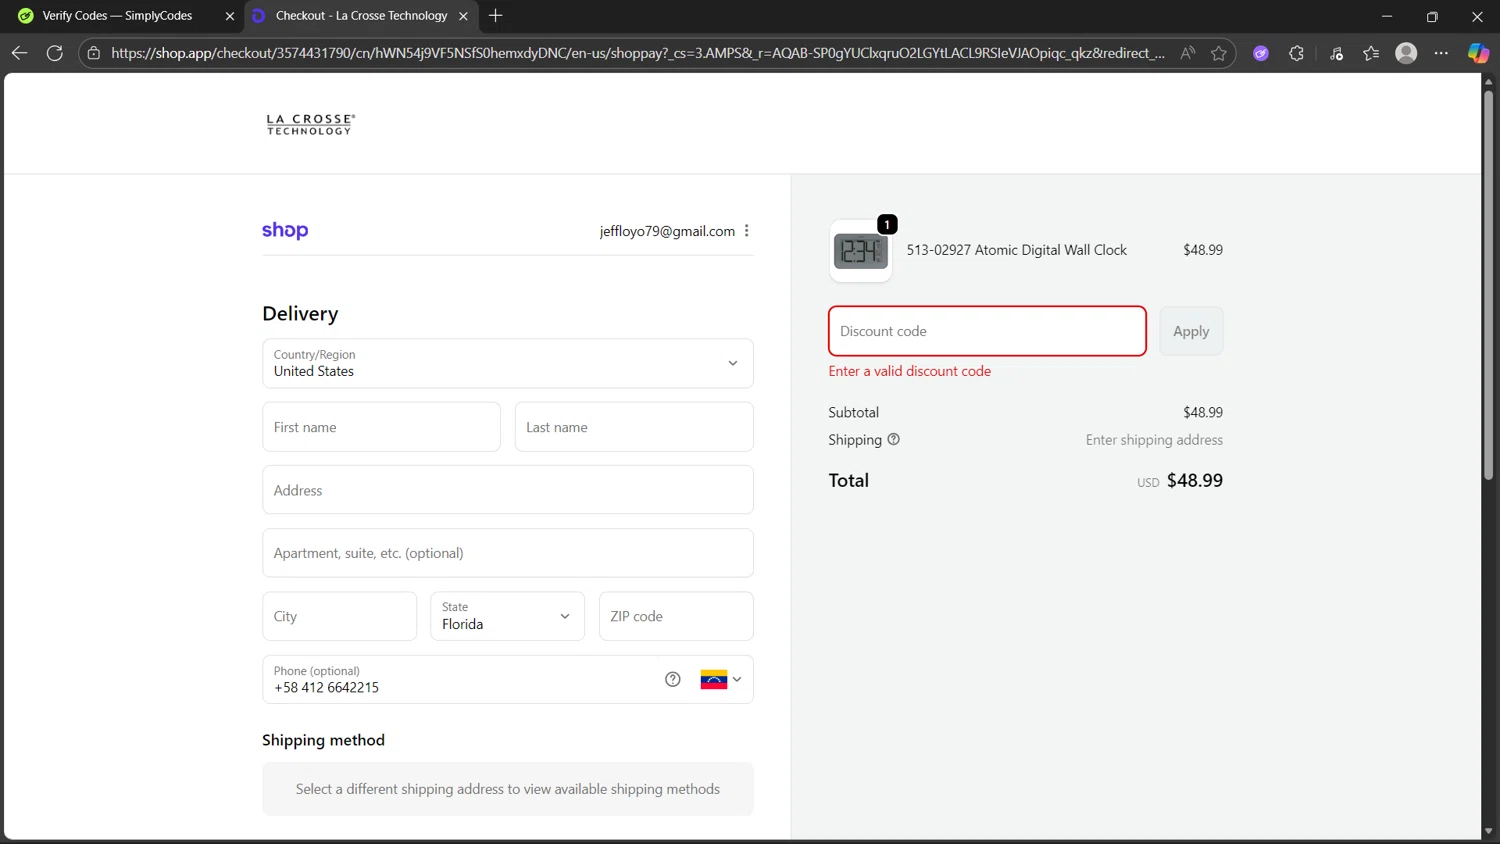
Task: Close the Verify Codes SimplyCodes tab
Action: (230, 16)
